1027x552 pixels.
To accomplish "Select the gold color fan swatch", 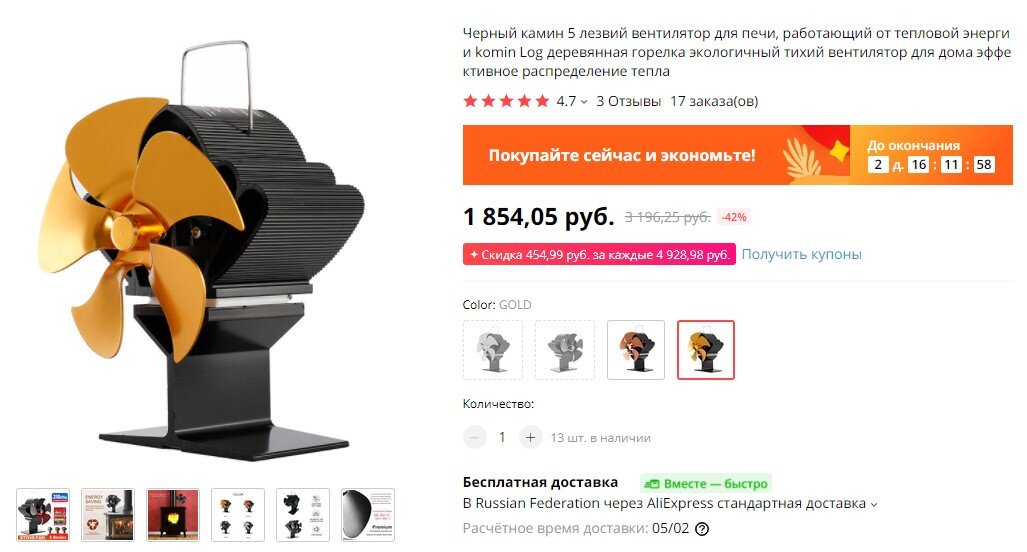I will (x=705, y=350).
